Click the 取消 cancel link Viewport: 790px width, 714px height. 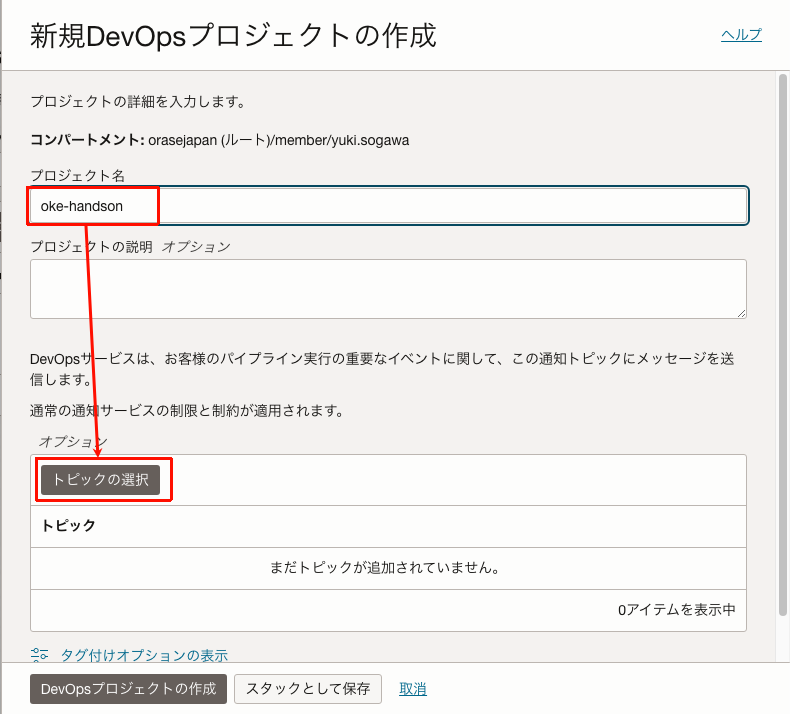413,689
